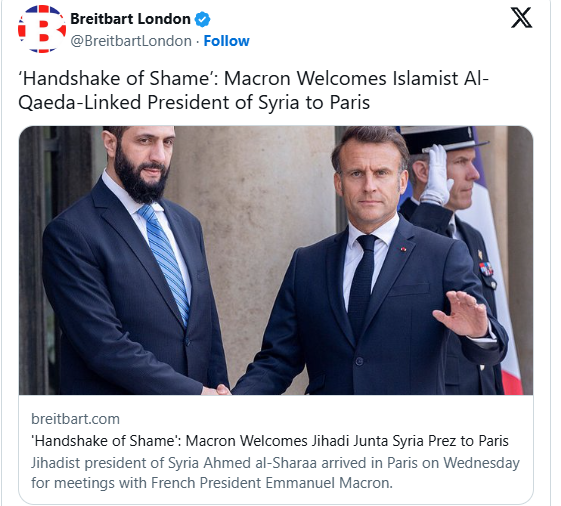
Task: Open the X logo link
Action: [x=521, y=18]
